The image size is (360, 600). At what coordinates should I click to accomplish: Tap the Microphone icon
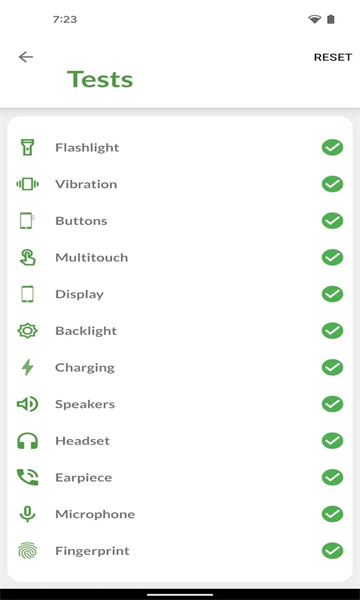coord(28,514)
